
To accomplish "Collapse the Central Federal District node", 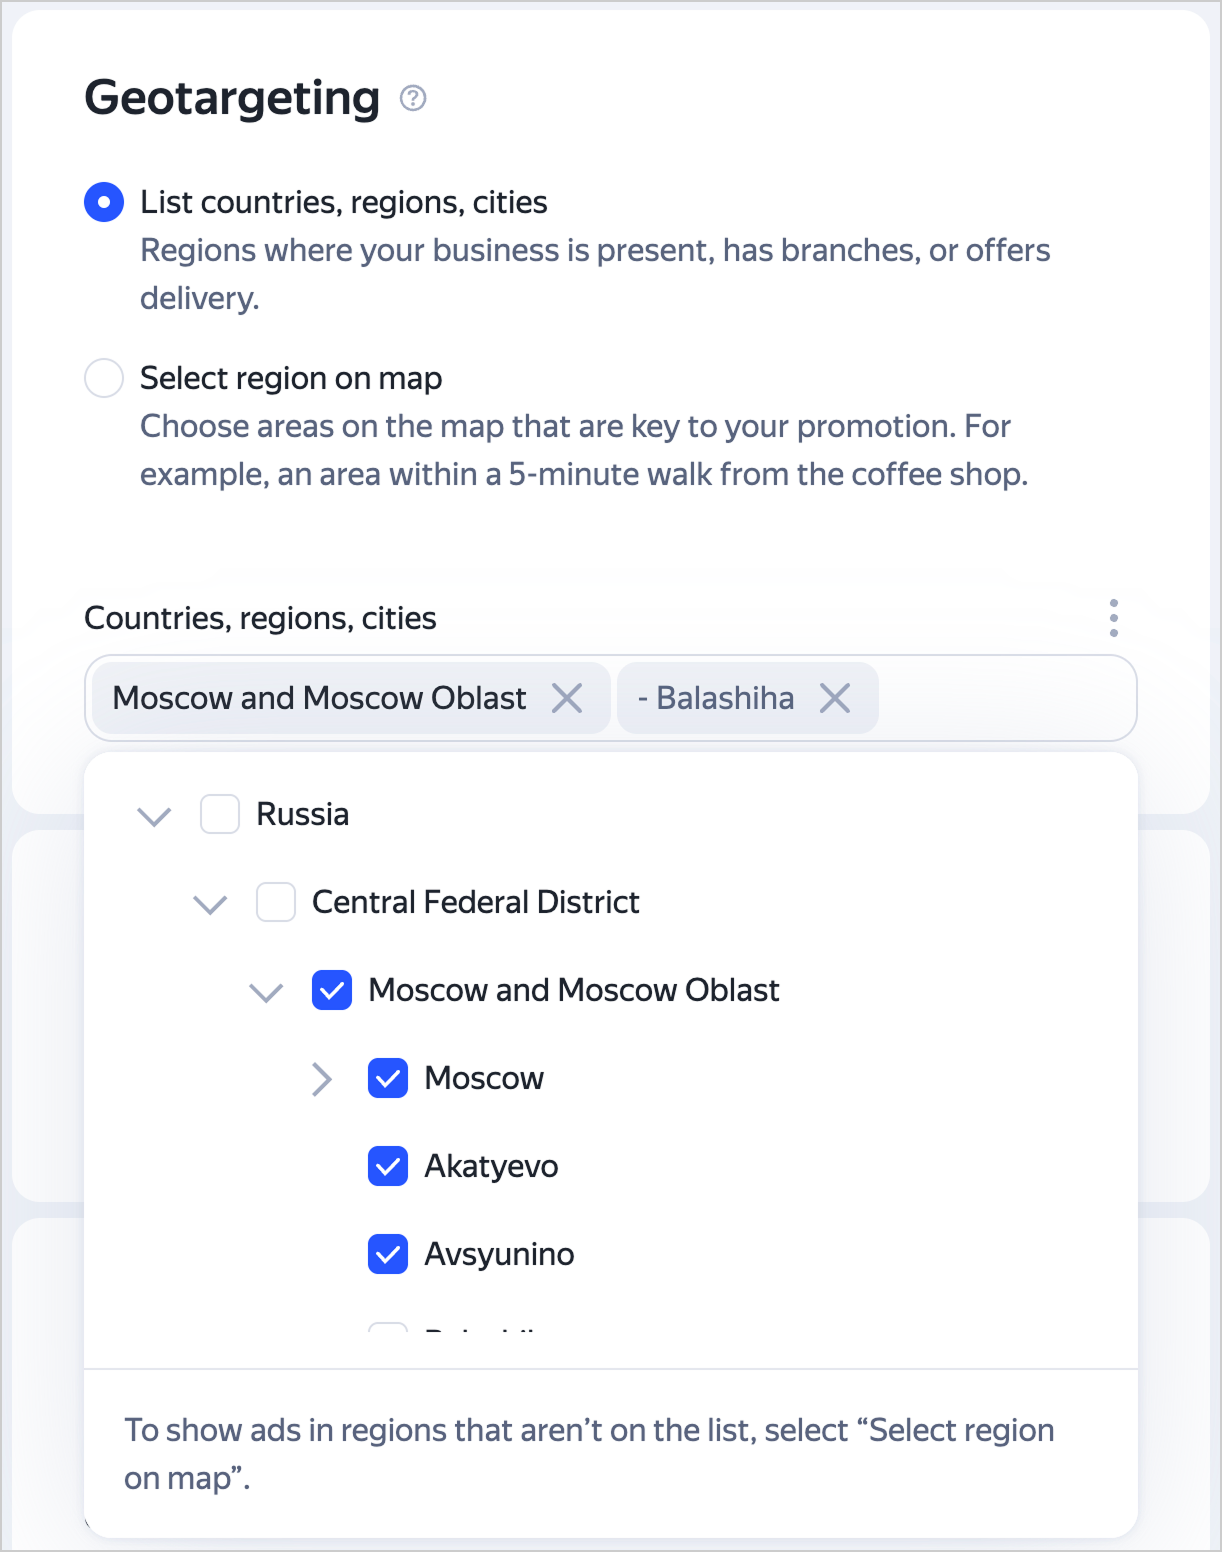I will pos(210,904).
